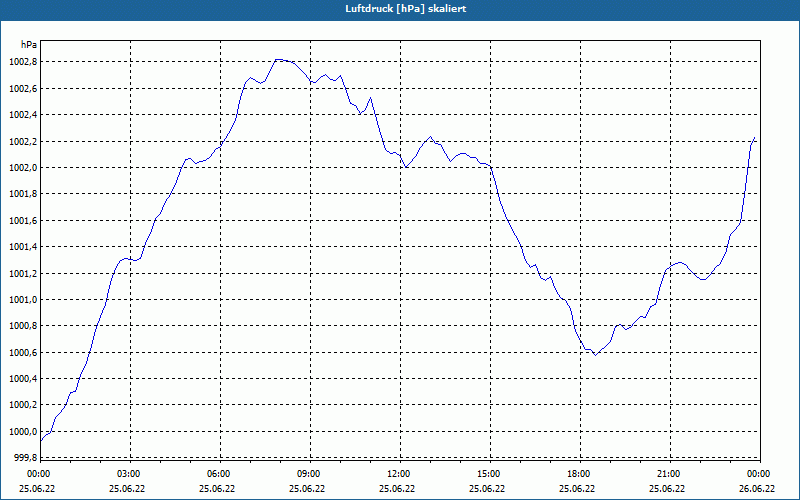Click the date "26.06.22" on x-axis
800x500 pixels.
coord(757,489)
